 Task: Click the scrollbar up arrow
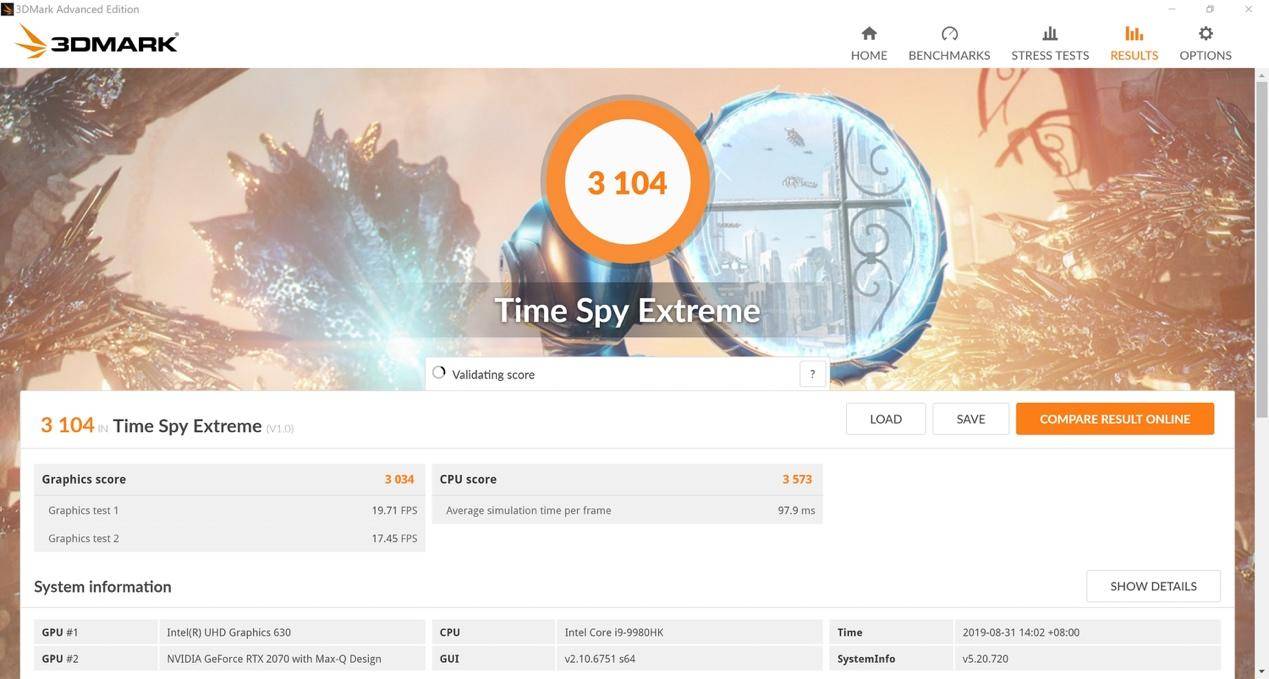[x=1262, y=74]
